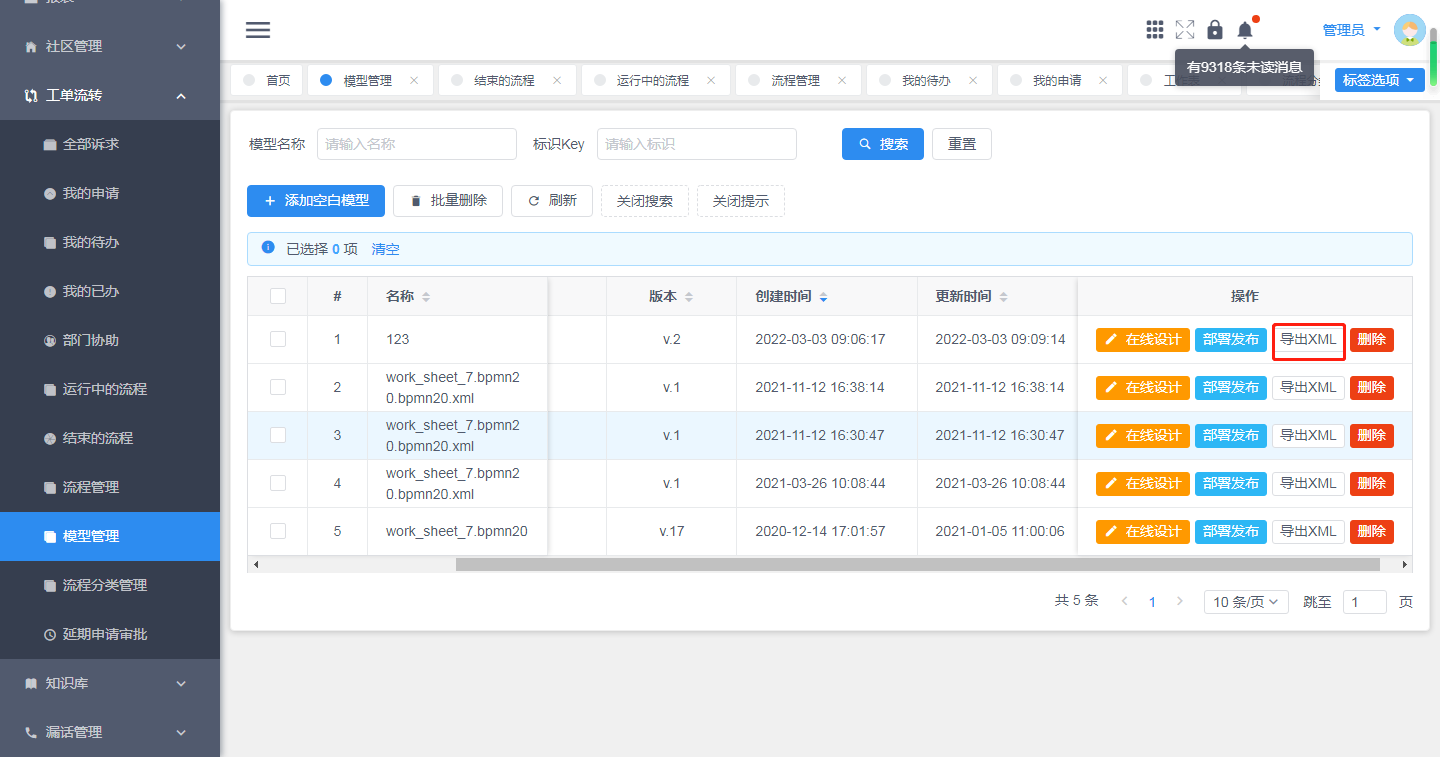The width and height of the screenshot is (1440, 757).
Task: Open the 10 条/页 page size dropdown
Action: [1246, 602]
